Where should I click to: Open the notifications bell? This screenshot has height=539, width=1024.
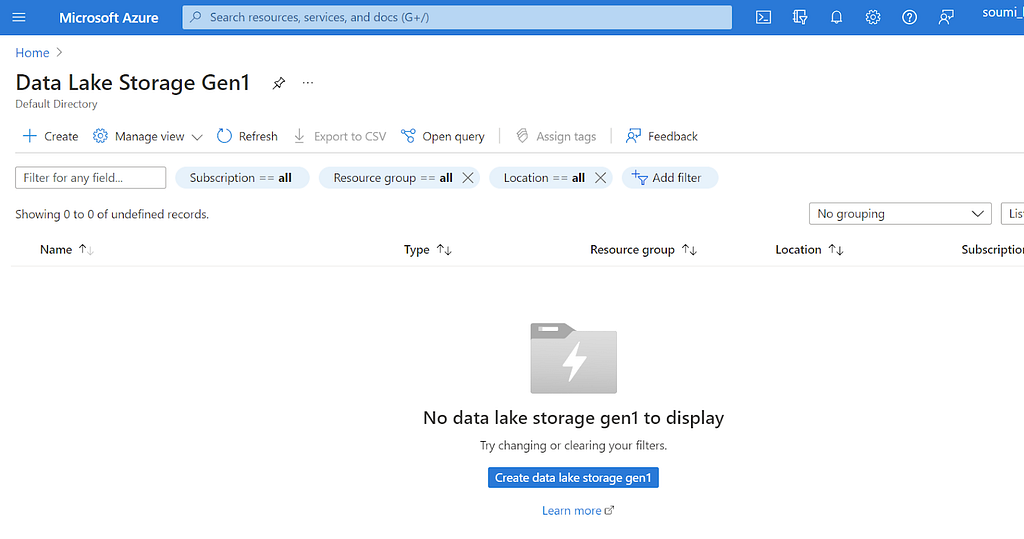[837, 18]
